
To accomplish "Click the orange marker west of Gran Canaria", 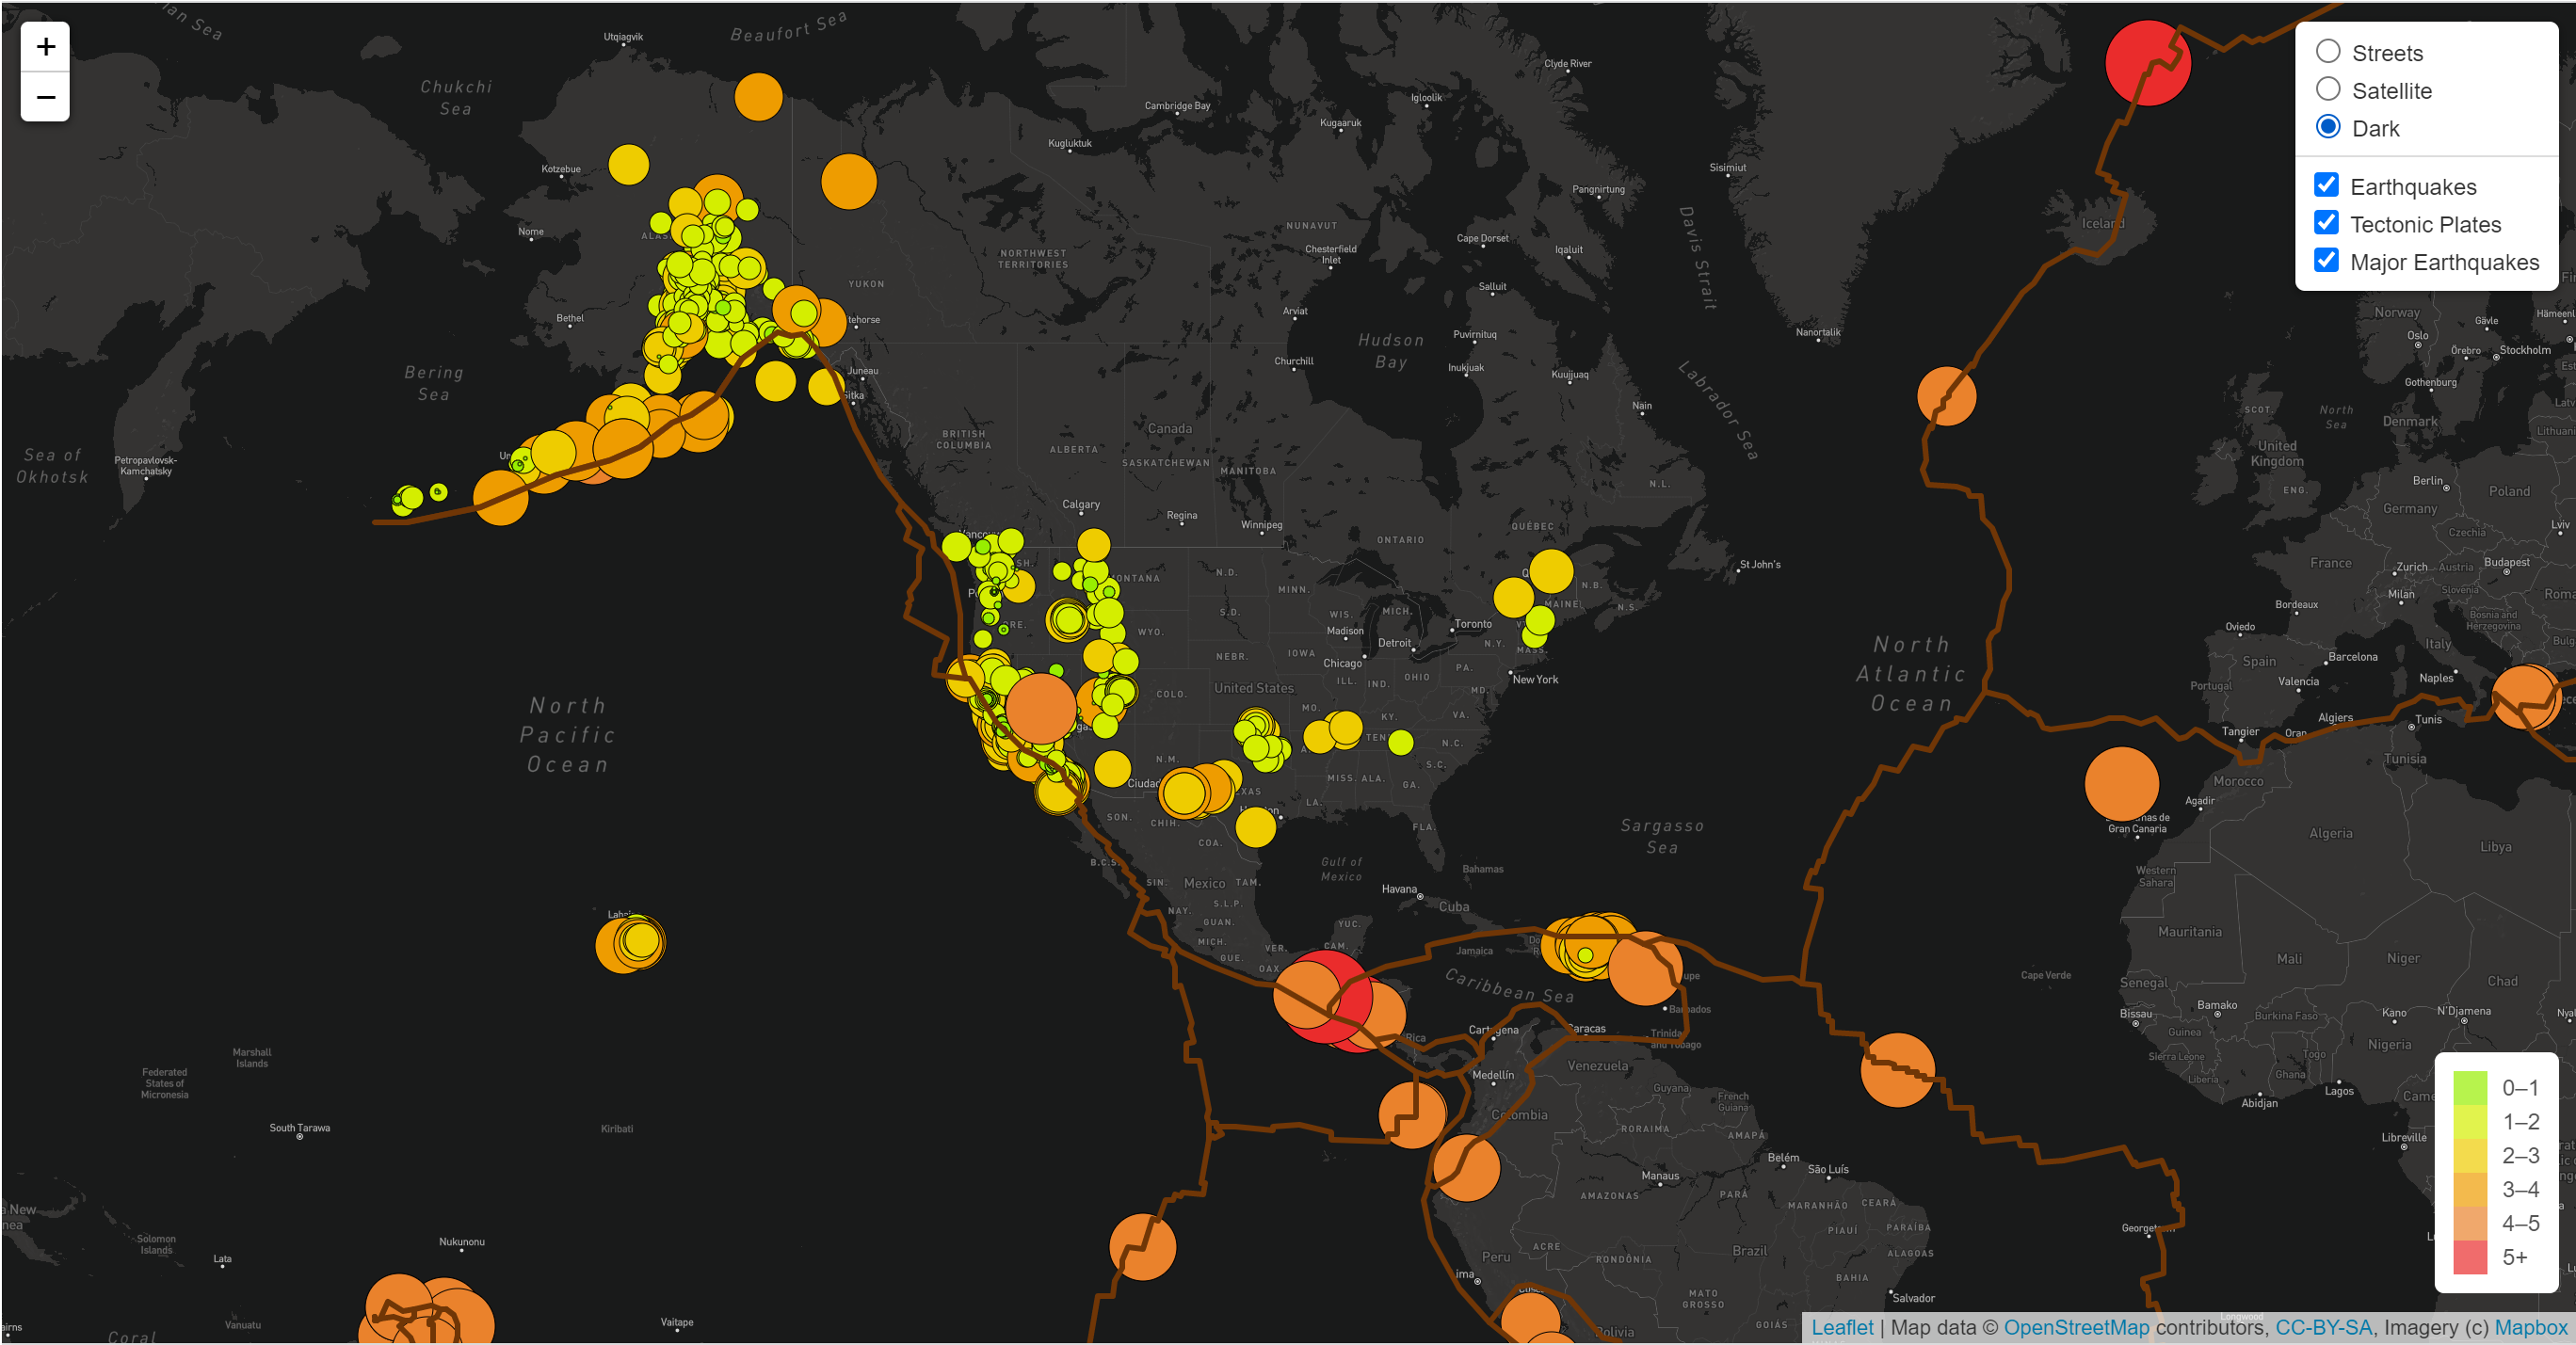I will coord(2121,784).
